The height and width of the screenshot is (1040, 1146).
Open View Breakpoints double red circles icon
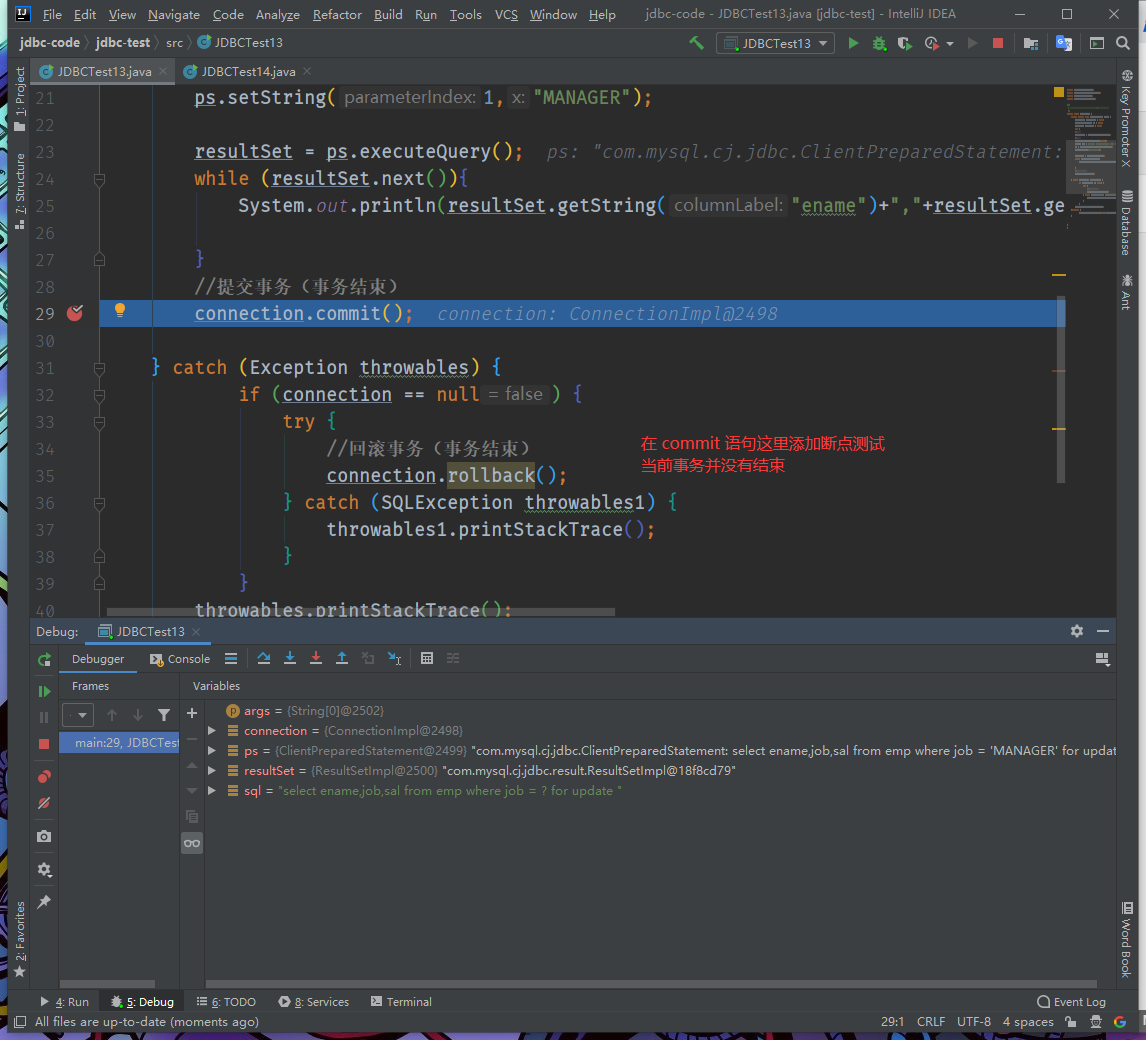[x=44, y=777]
